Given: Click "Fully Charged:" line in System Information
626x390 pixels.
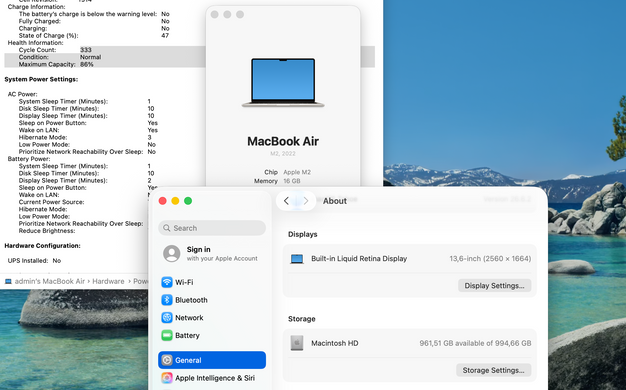Looking at the screenshot, I should pyautogui.click(x=94, y=21).
